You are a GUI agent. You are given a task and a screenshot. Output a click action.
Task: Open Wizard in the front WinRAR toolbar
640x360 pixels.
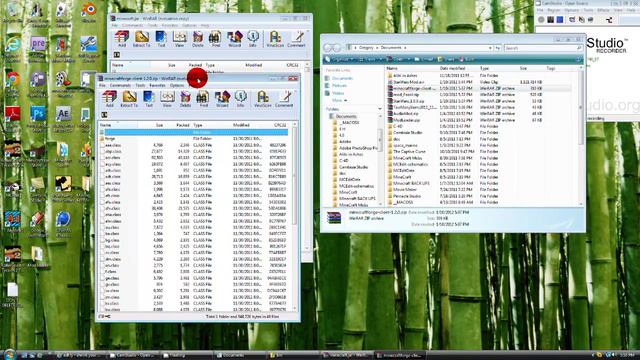coord(222,99)
